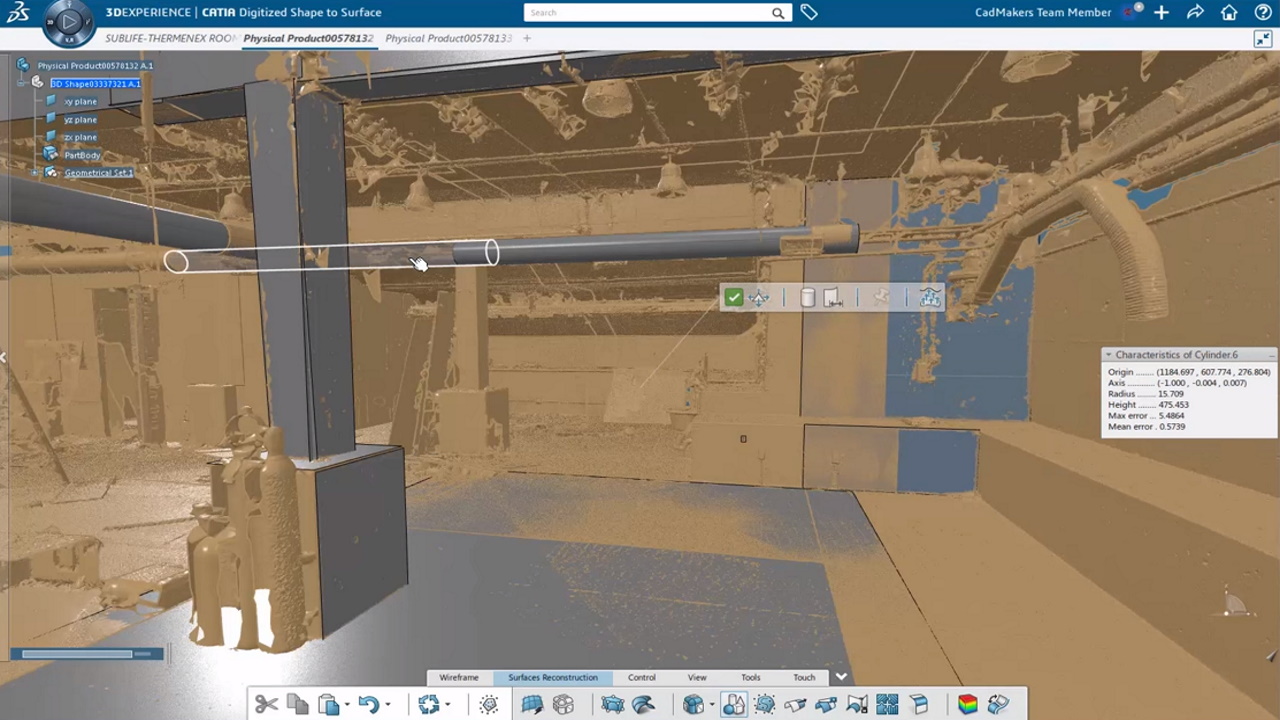Open the Update icon dropdown arrow

[x=447, y=705]
